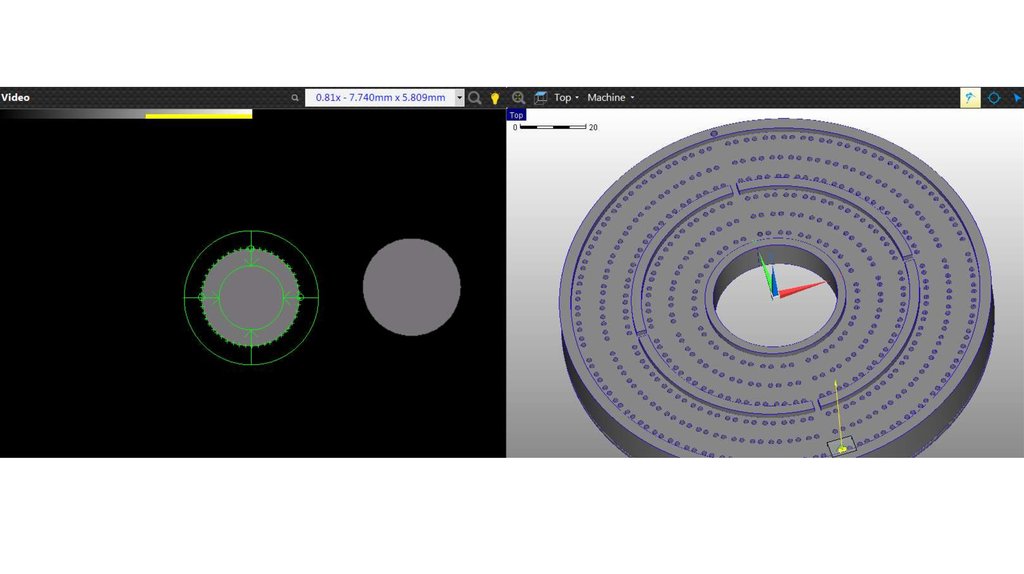
Task: Click the green circle measurement target
Action: (x=251, y=297)
